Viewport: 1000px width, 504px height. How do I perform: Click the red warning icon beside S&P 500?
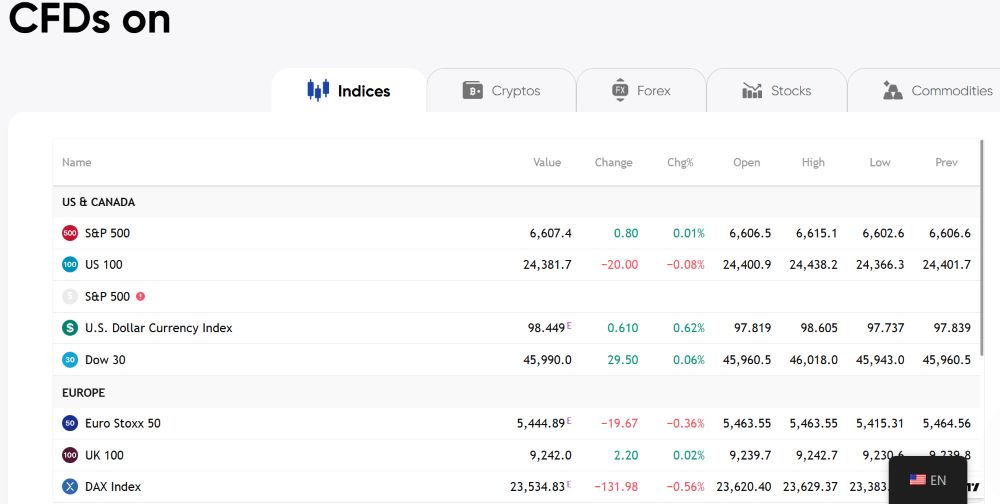[140, 296]
